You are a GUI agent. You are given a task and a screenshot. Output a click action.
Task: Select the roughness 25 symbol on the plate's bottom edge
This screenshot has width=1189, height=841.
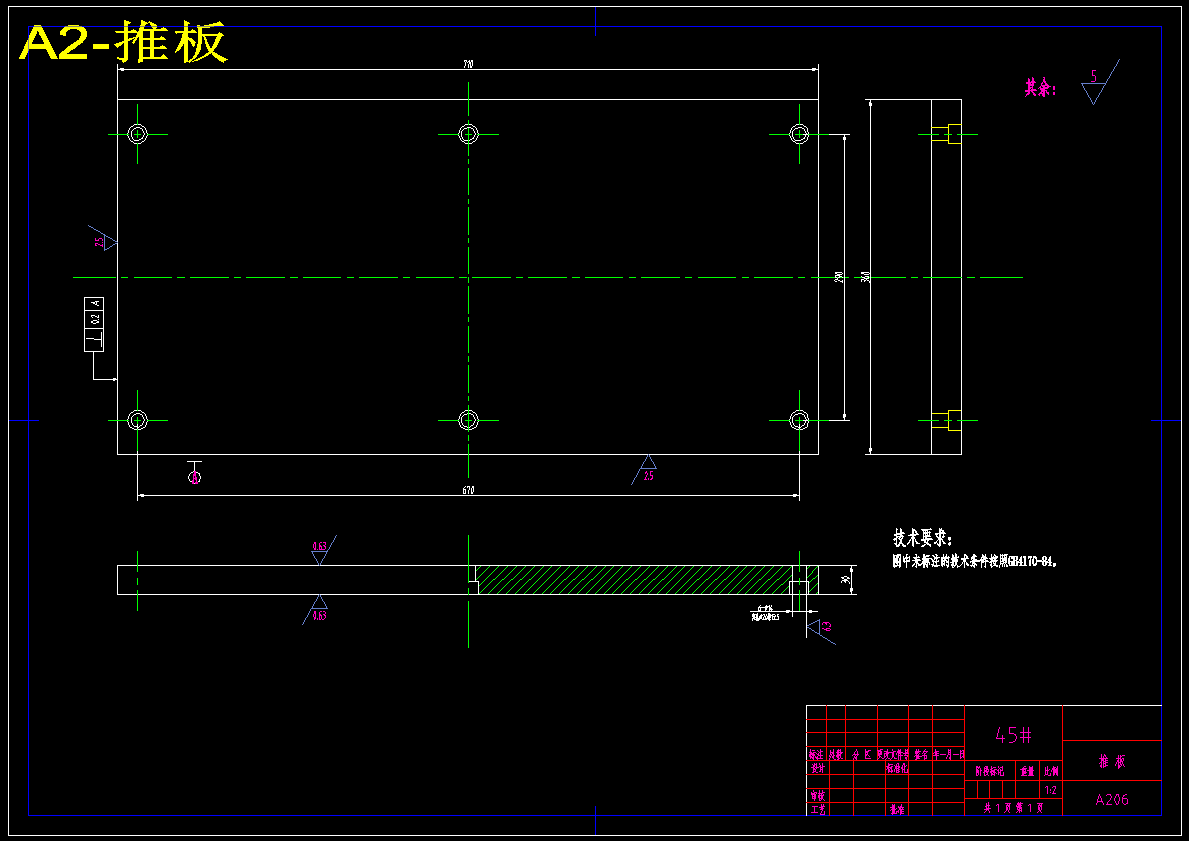point(645,469)
